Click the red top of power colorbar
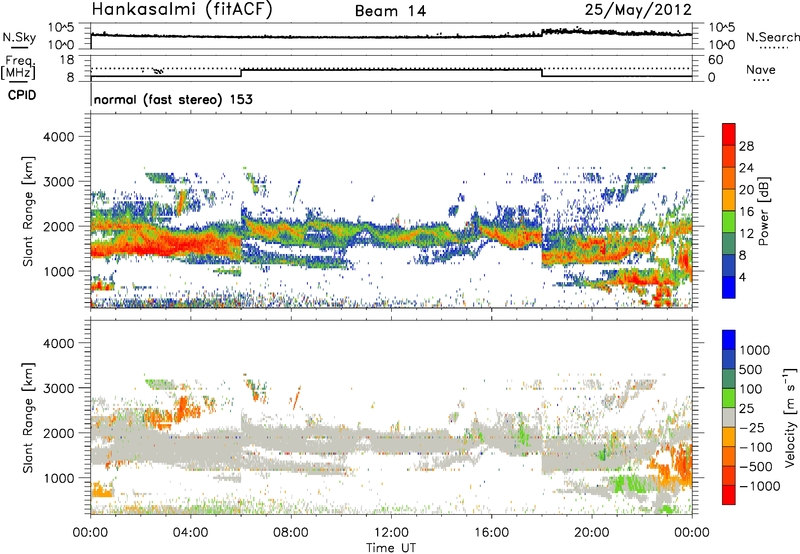This screenshot has width=800, height=554. [729, 134]
